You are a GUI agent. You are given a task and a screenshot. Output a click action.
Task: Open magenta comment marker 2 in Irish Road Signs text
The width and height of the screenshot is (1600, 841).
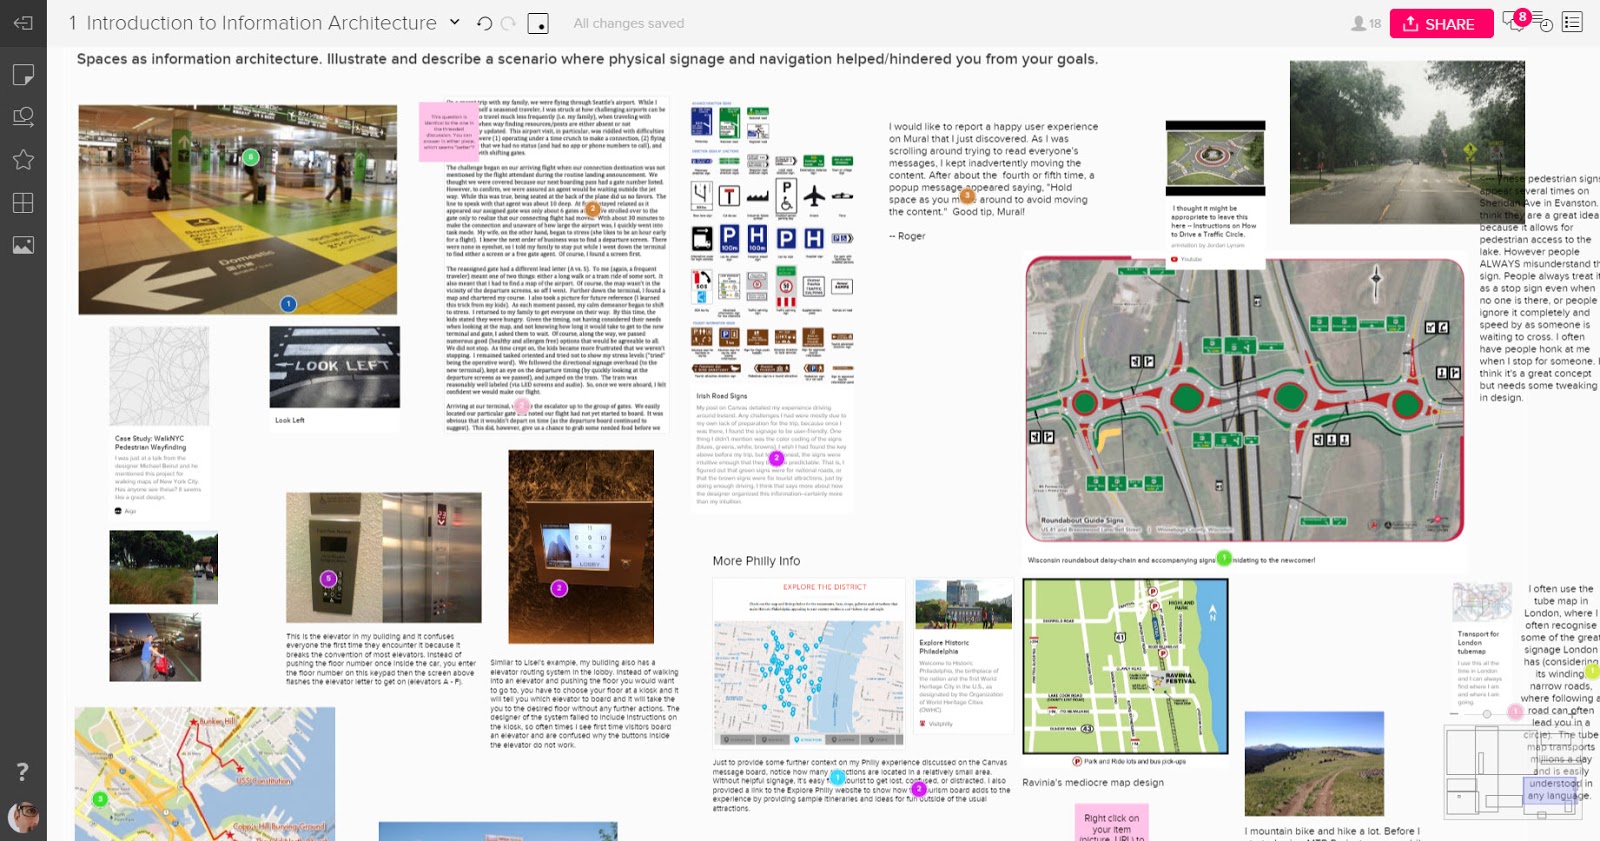776,458
